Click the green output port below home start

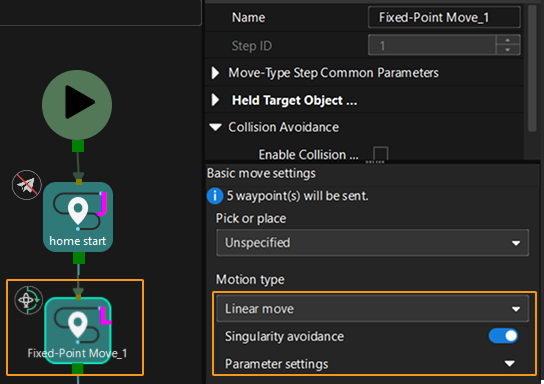click(x=79, y=258)
